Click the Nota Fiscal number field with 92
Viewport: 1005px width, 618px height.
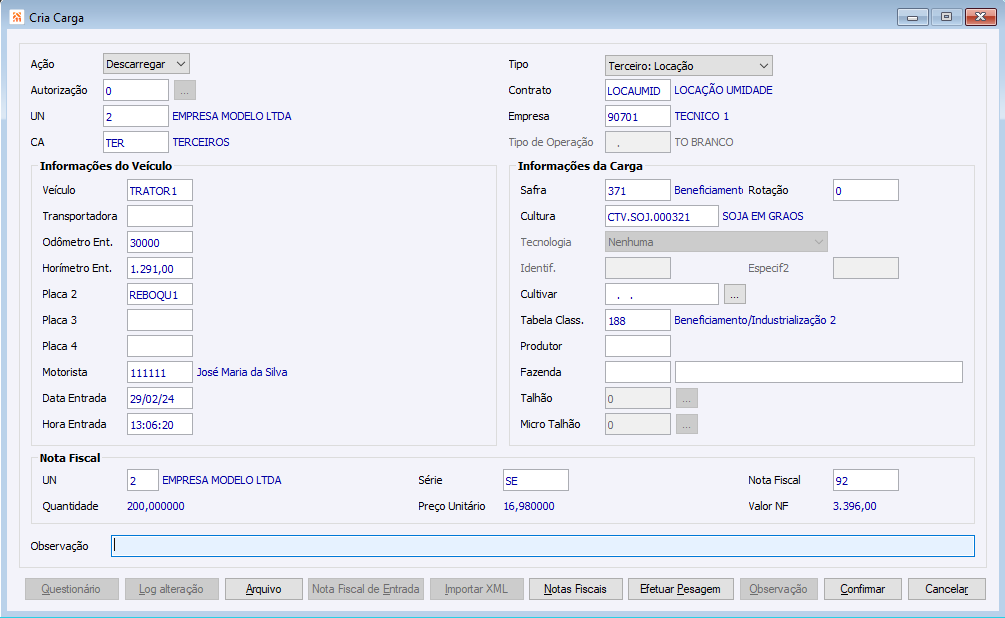tap(866, 480)
